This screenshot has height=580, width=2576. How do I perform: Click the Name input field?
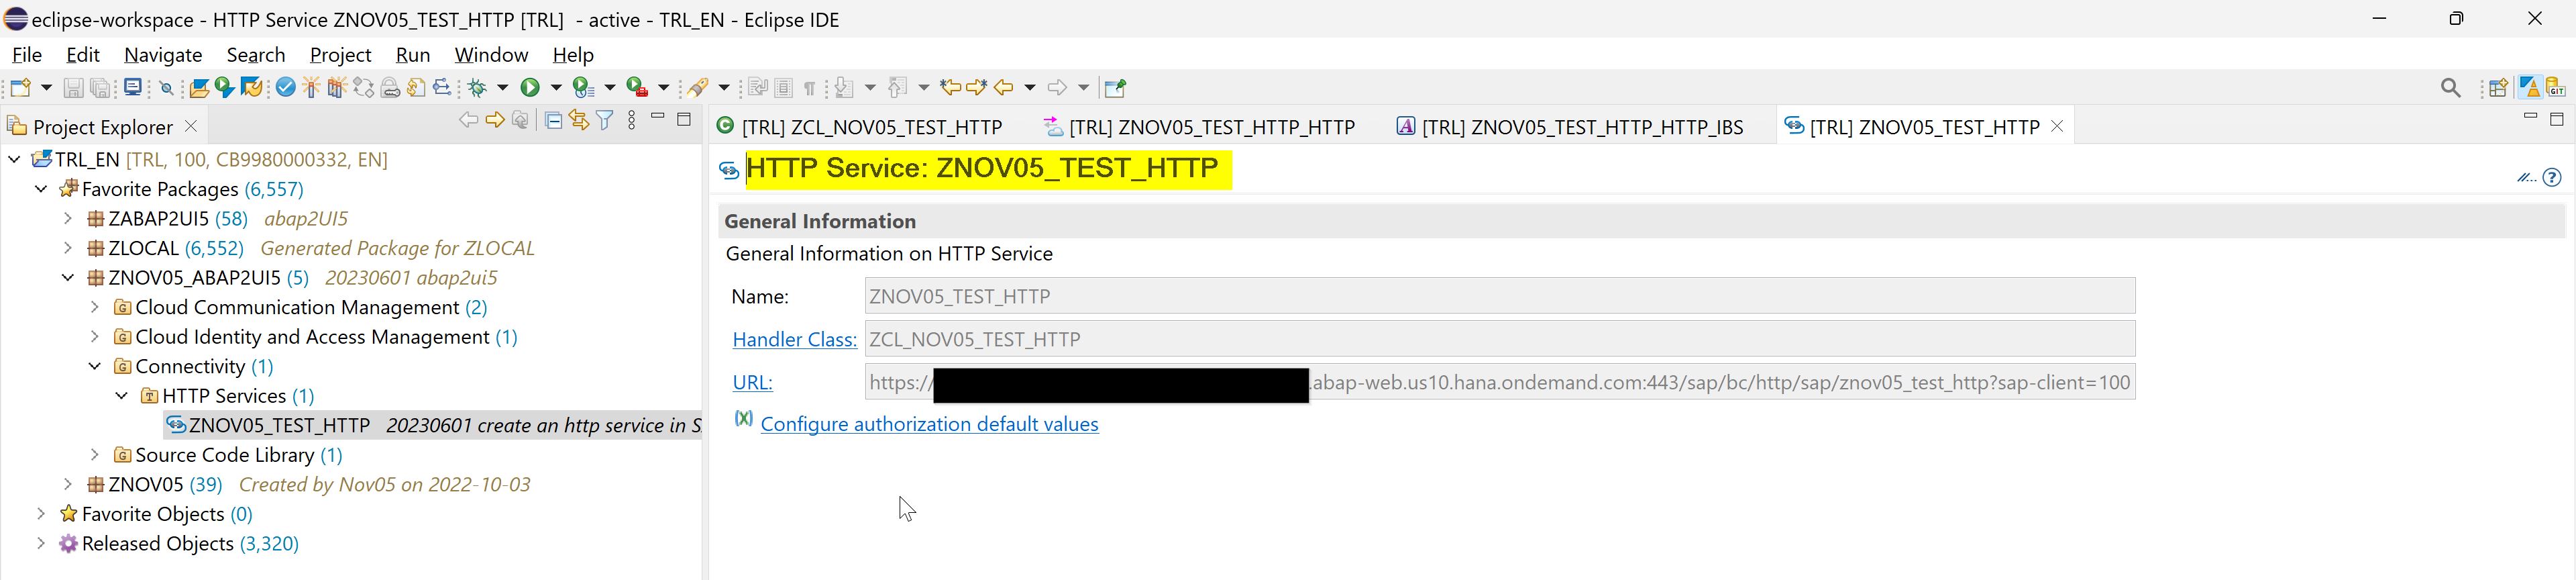pos(1500,296)
